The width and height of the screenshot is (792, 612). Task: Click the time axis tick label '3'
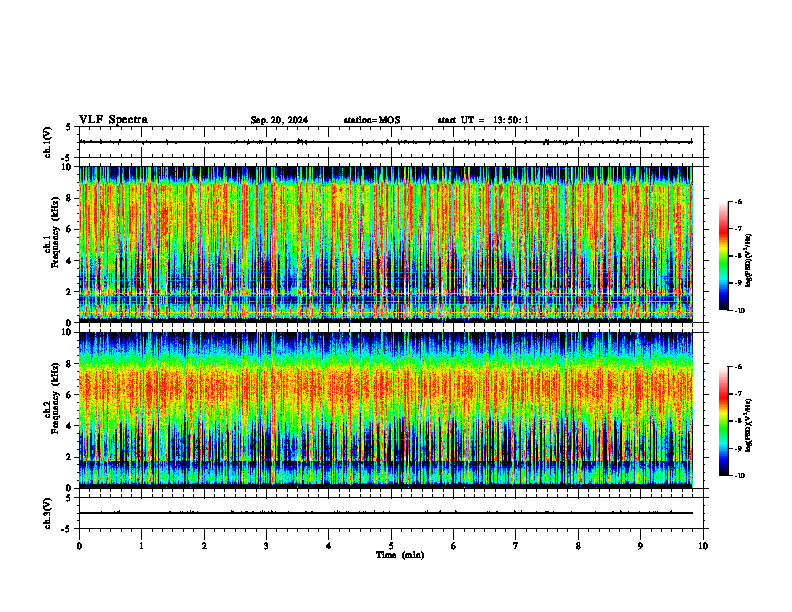266,546
